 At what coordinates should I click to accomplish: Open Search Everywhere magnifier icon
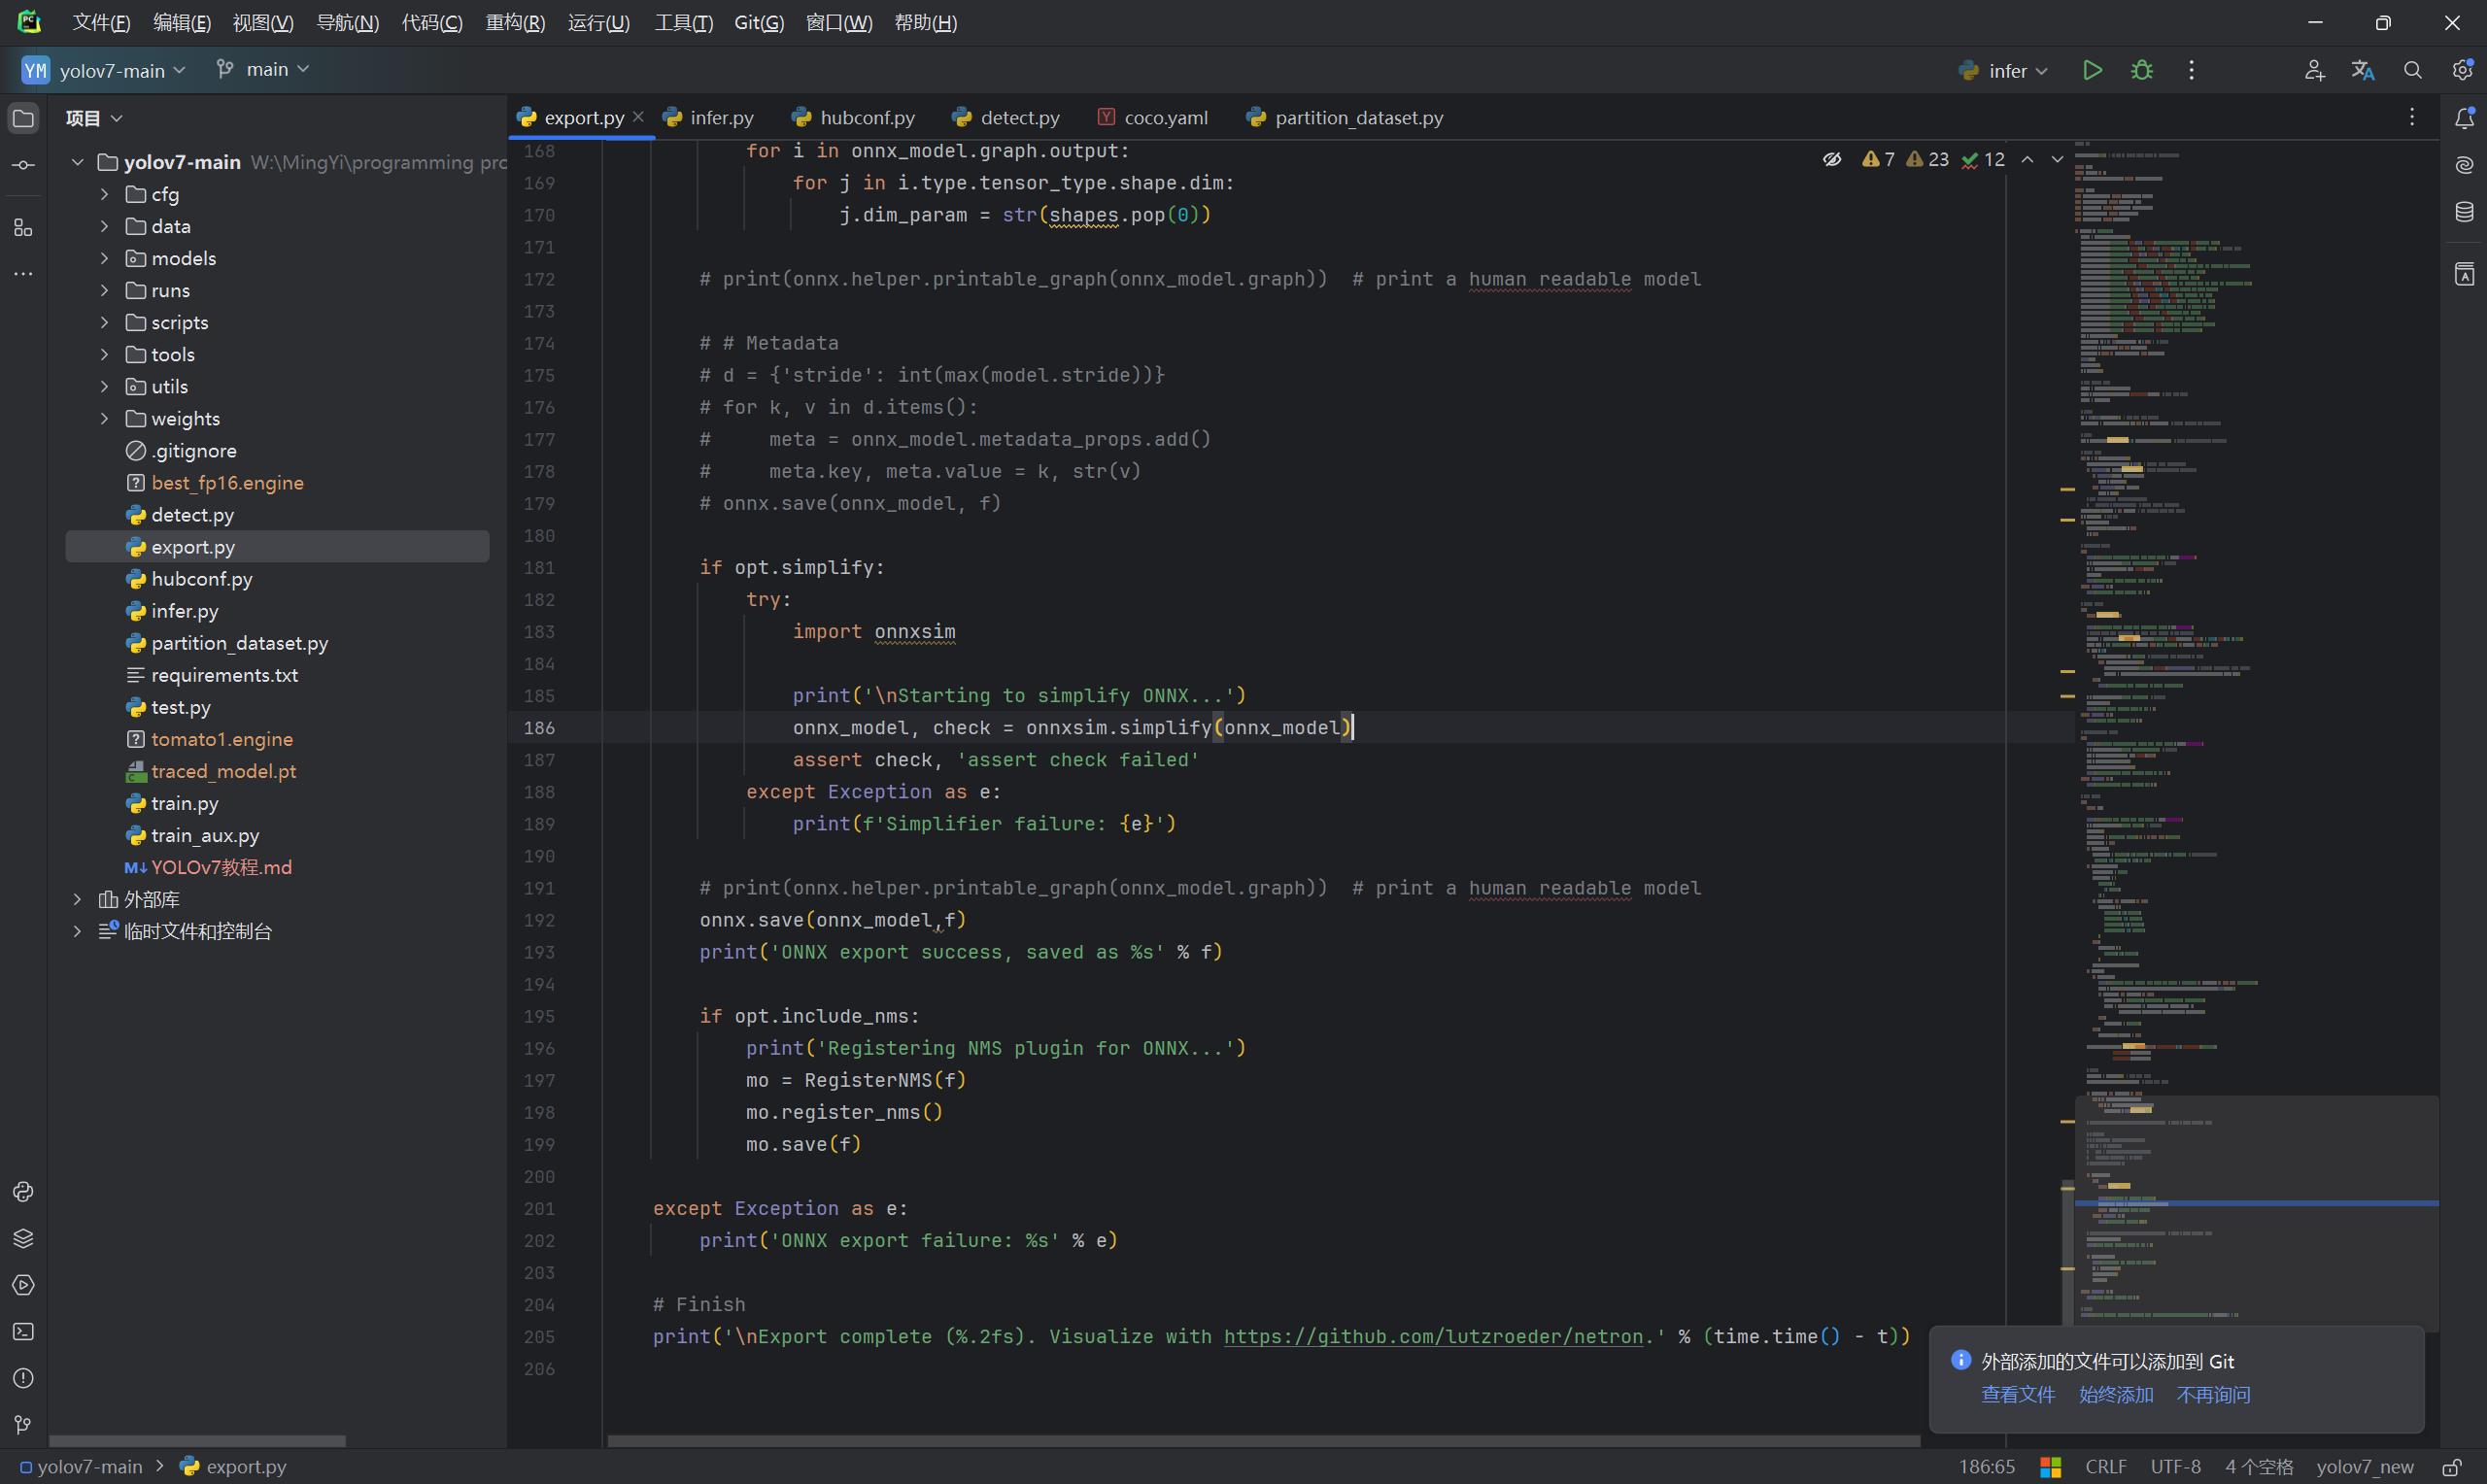(x=2412, y=70)
